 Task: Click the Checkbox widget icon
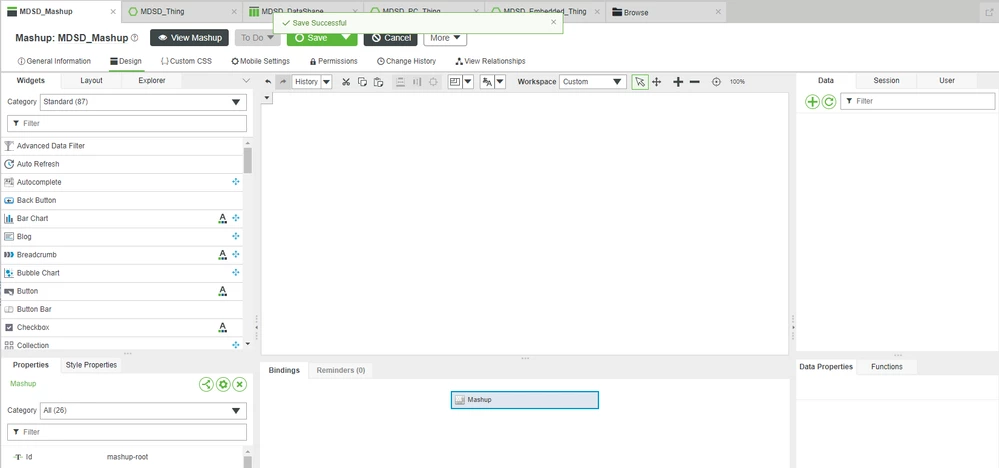pyautogui.click(x=9, y=327)
